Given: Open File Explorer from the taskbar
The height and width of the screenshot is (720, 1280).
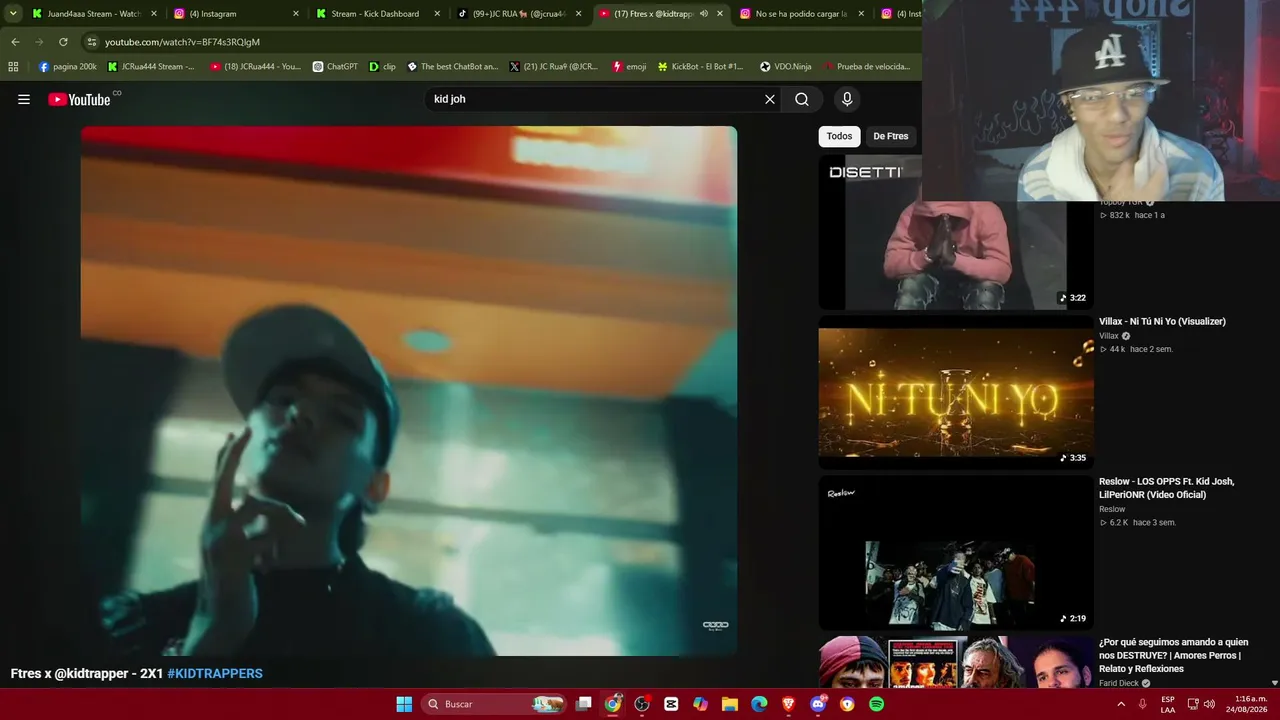Looking at the screenshot, I should click(x=730, y=704).
